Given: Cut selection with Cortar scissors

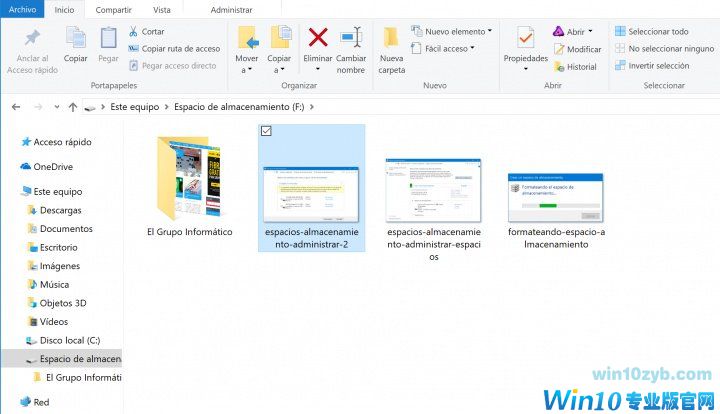Looking at the screenshot, I should tap(146, 32).
